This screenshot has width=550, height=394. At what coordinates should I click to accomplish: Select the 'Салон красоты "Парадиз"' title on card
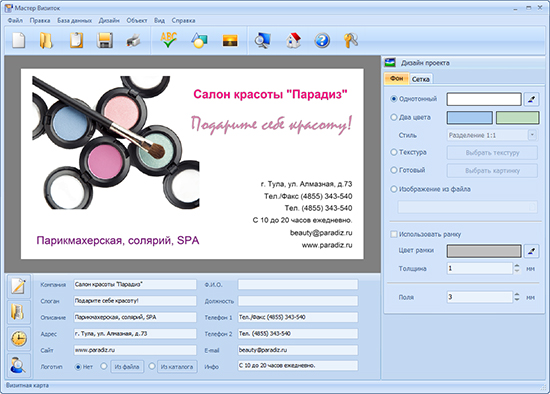(270, 94)
